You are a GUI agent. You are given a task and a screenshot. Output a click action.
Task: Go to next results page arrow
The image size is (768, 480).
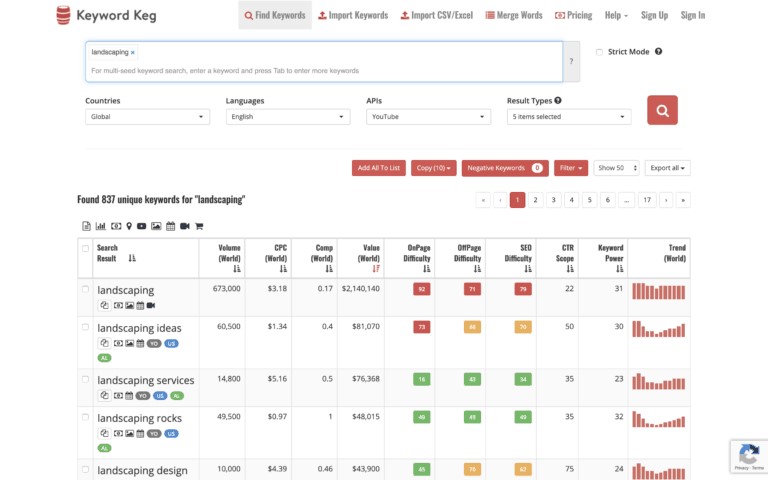pyautogui.click(x=666, y=200)
